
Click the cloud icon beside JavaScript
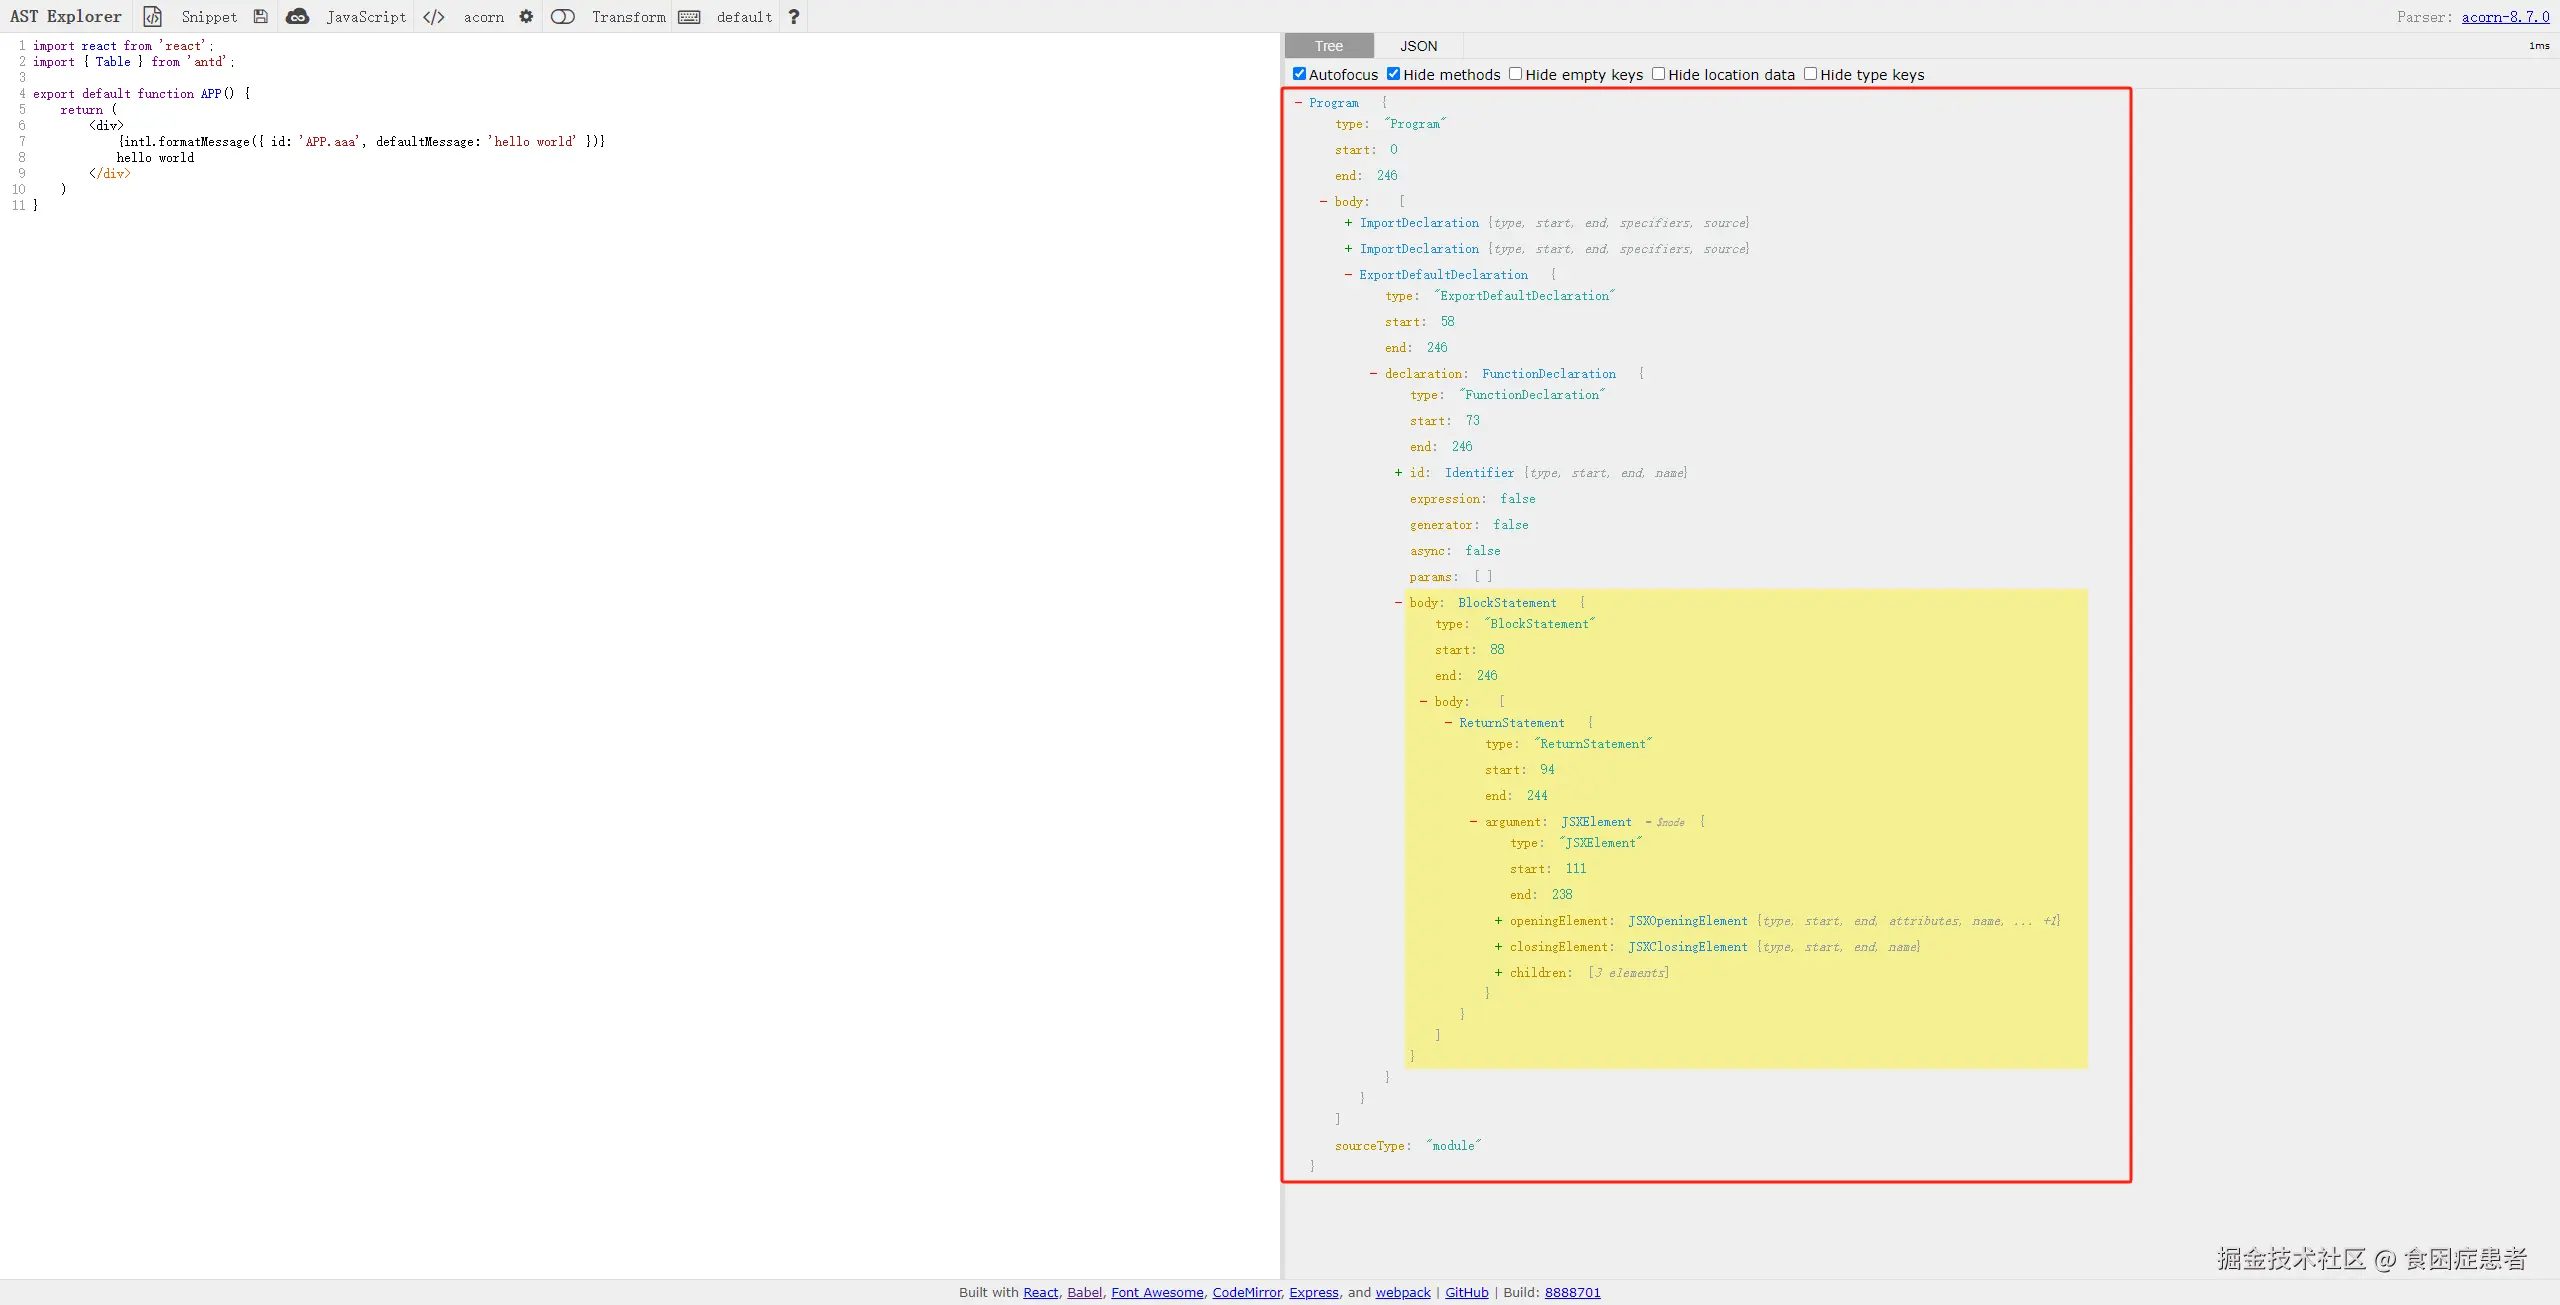[297, 16]
